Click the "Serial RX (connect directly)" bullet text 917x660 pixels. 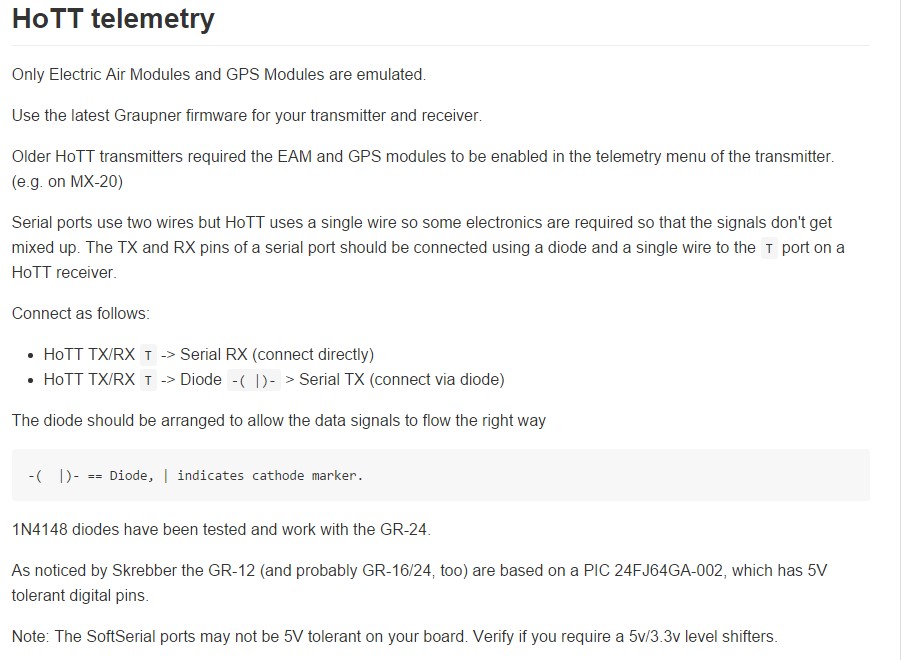[276, 354]
